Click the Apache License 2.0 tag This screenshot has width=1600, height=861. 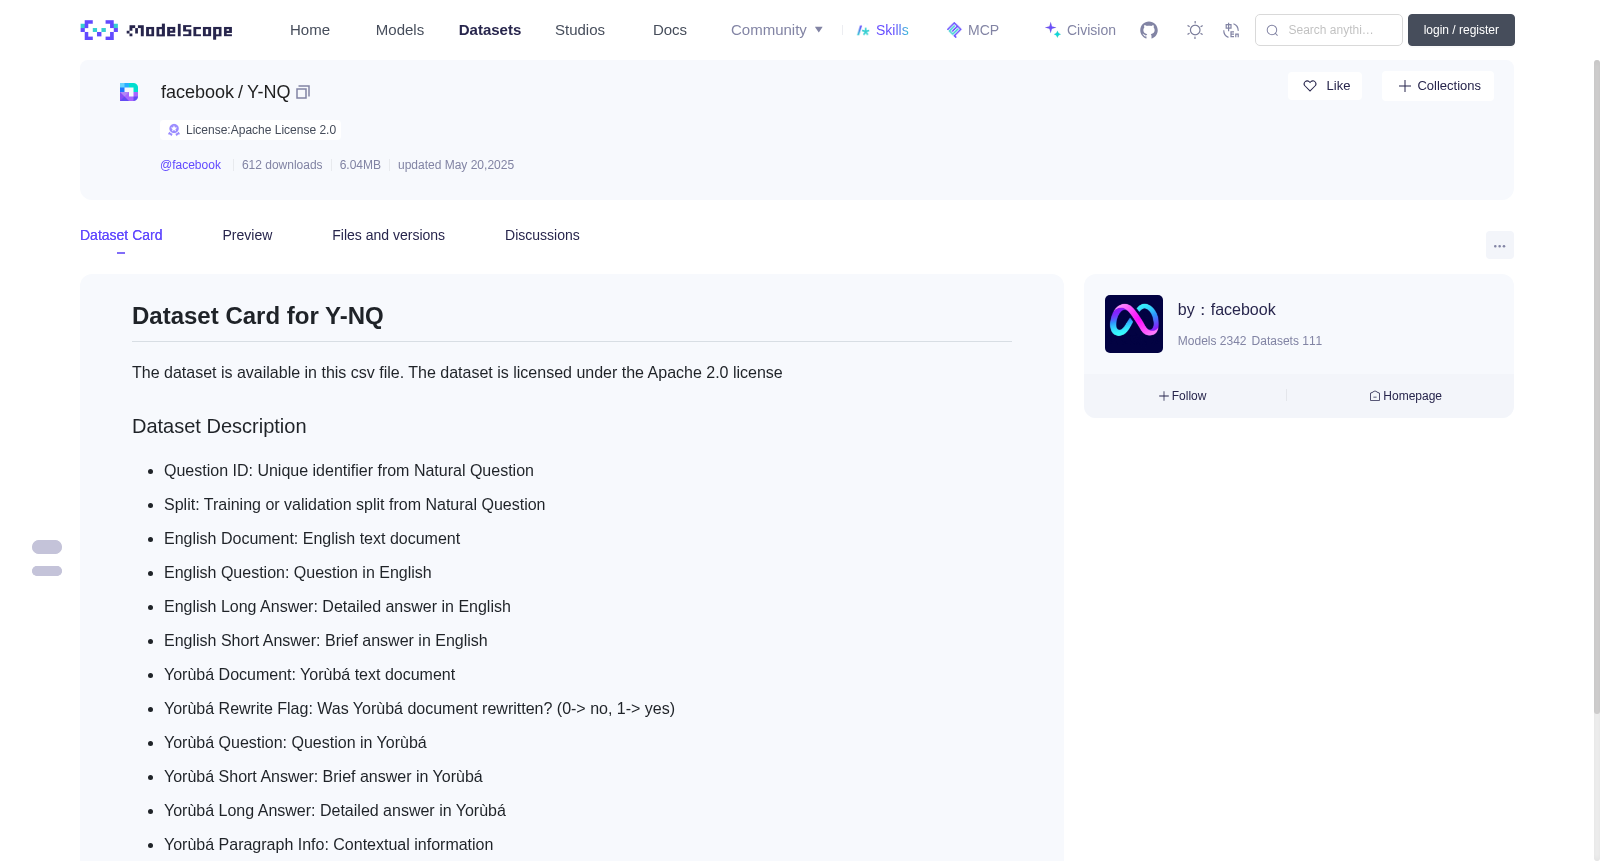click(251, 130)
